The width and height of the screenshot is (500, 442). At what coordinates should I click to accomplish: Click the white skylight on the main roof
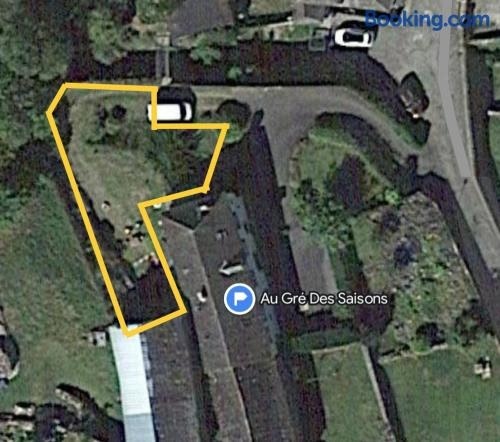pyautogui.click(x=230, y=268)
